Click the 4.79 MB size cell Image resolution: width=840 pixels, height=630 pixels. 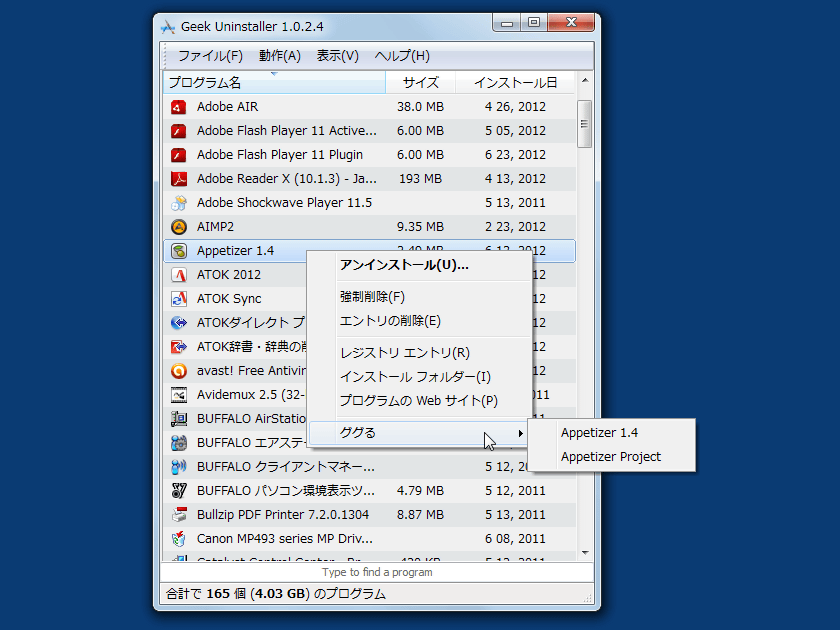pos(421,491)
